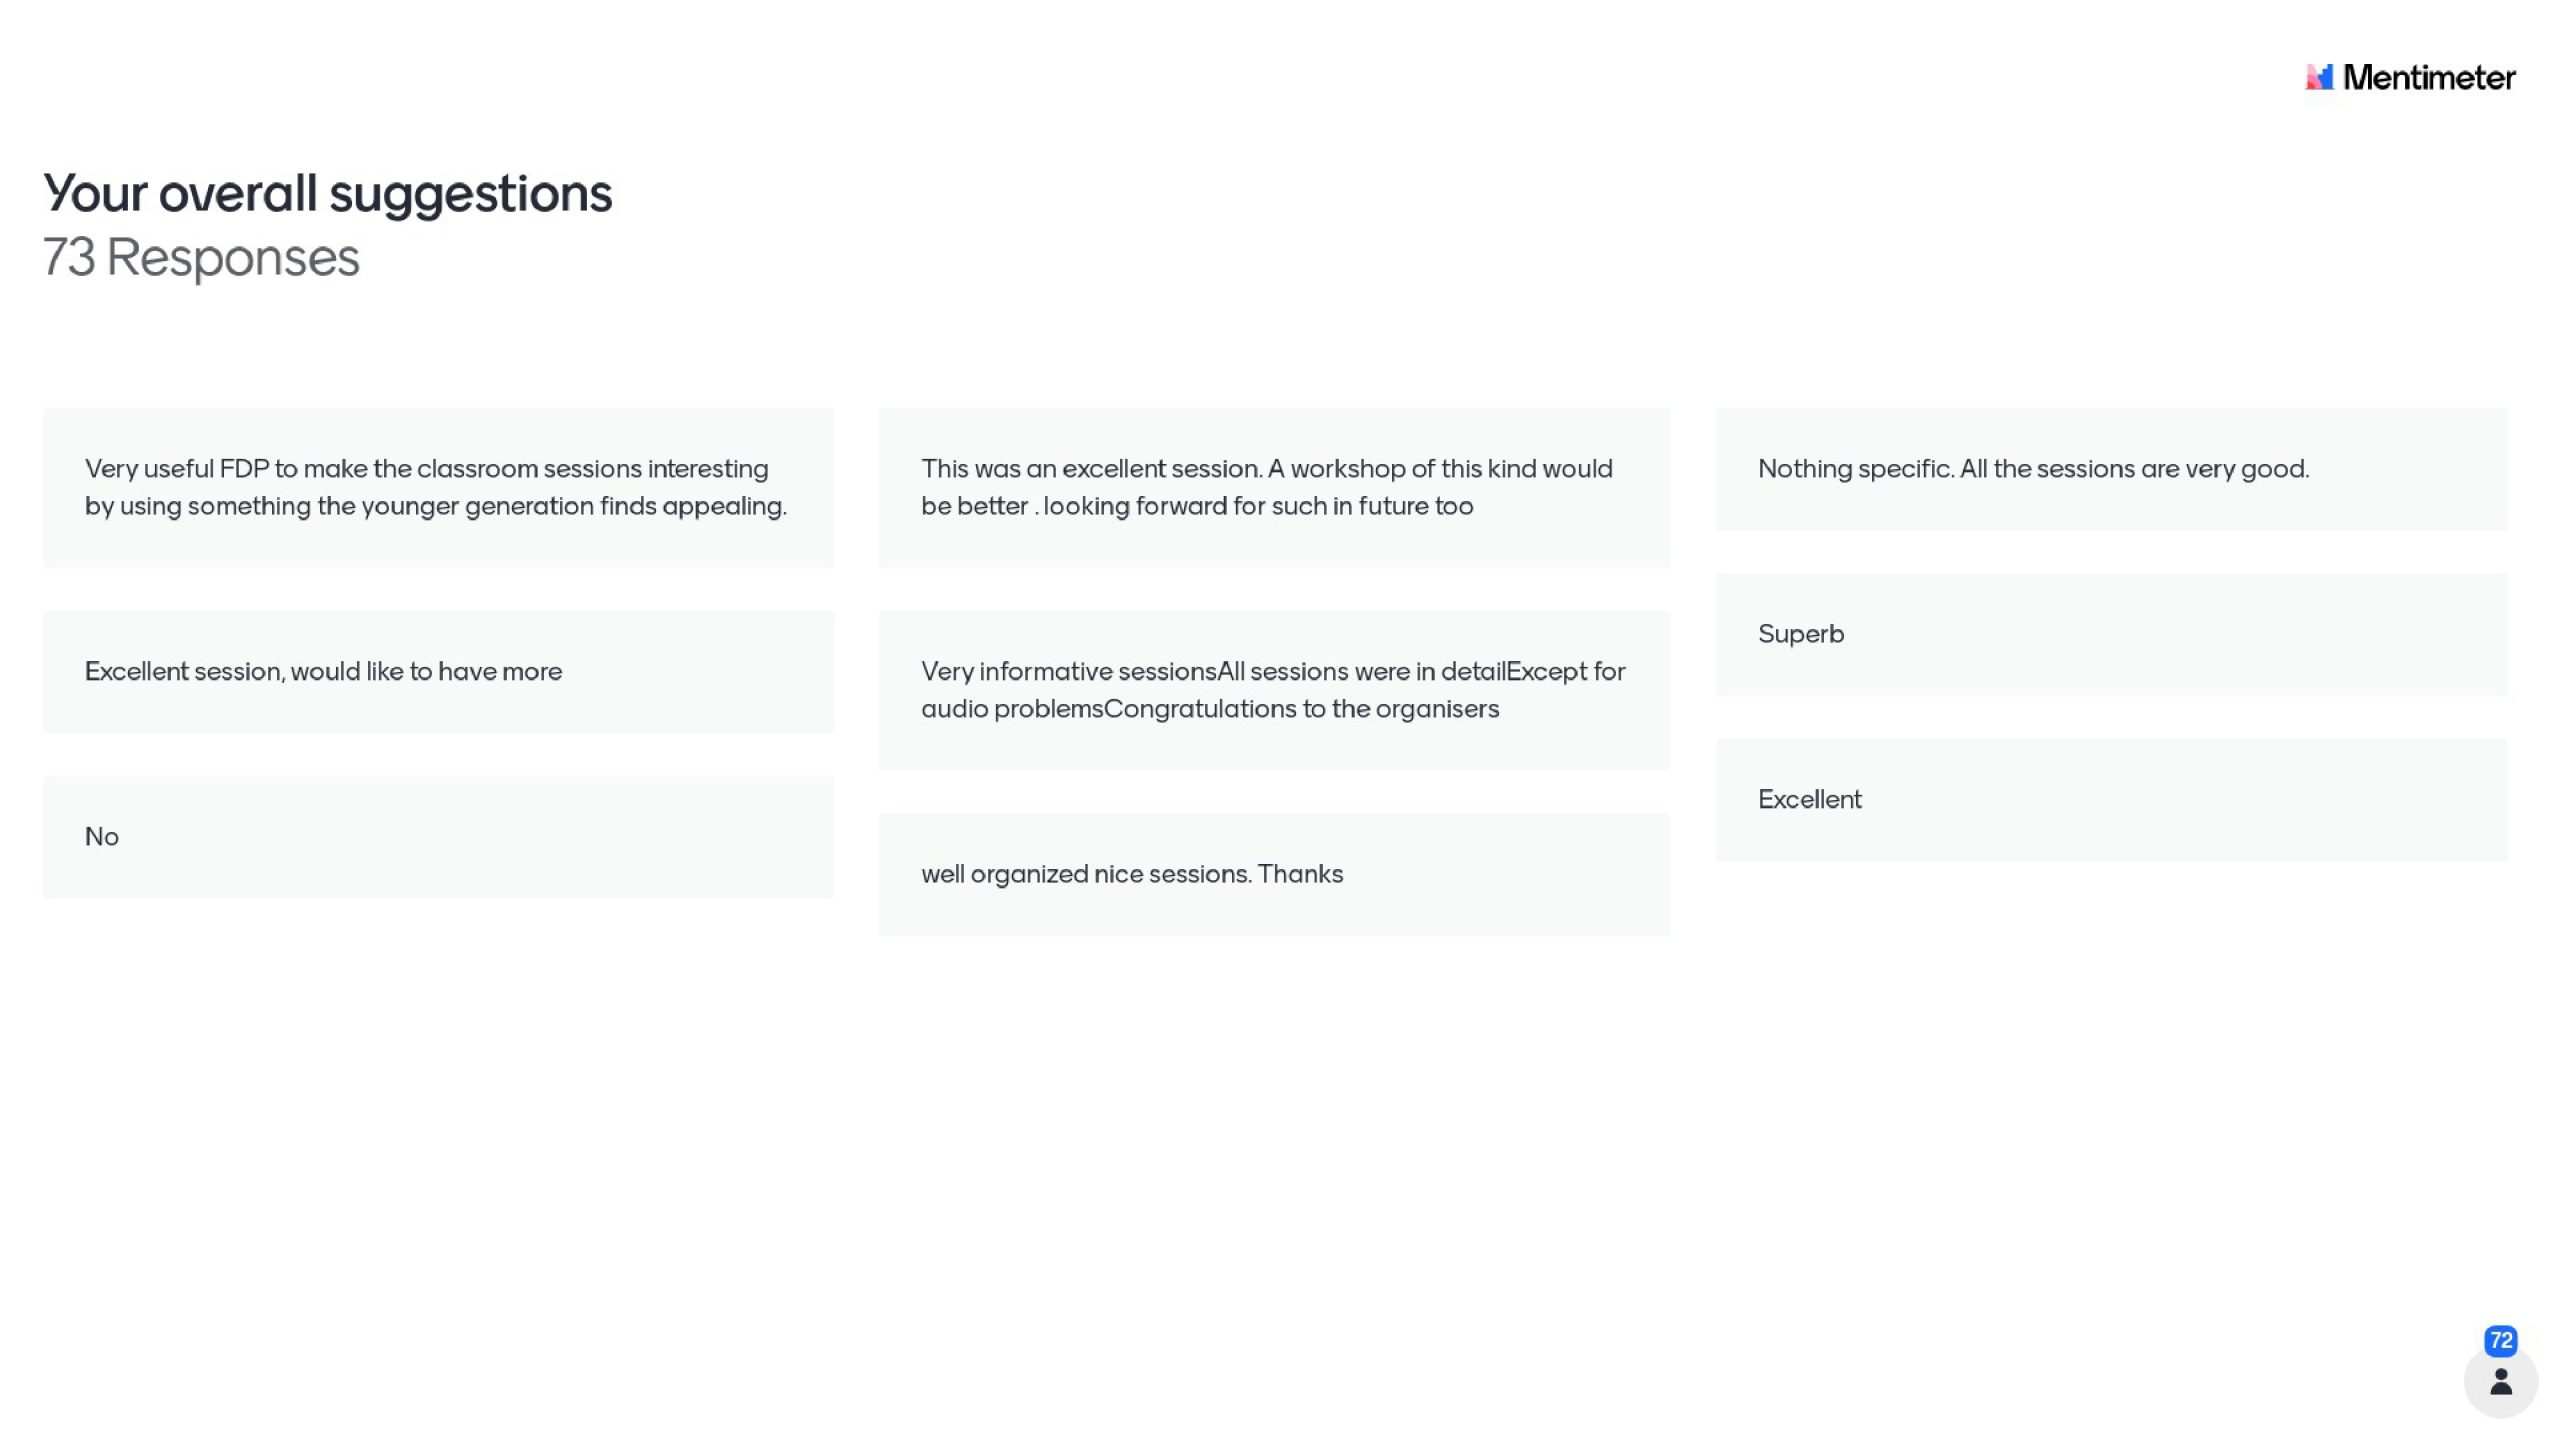Image resolution: width=2560 pixels, height=1440 pixels.
Task: Select the 'Very useful FDP' response line
Action: coord(426,469)
